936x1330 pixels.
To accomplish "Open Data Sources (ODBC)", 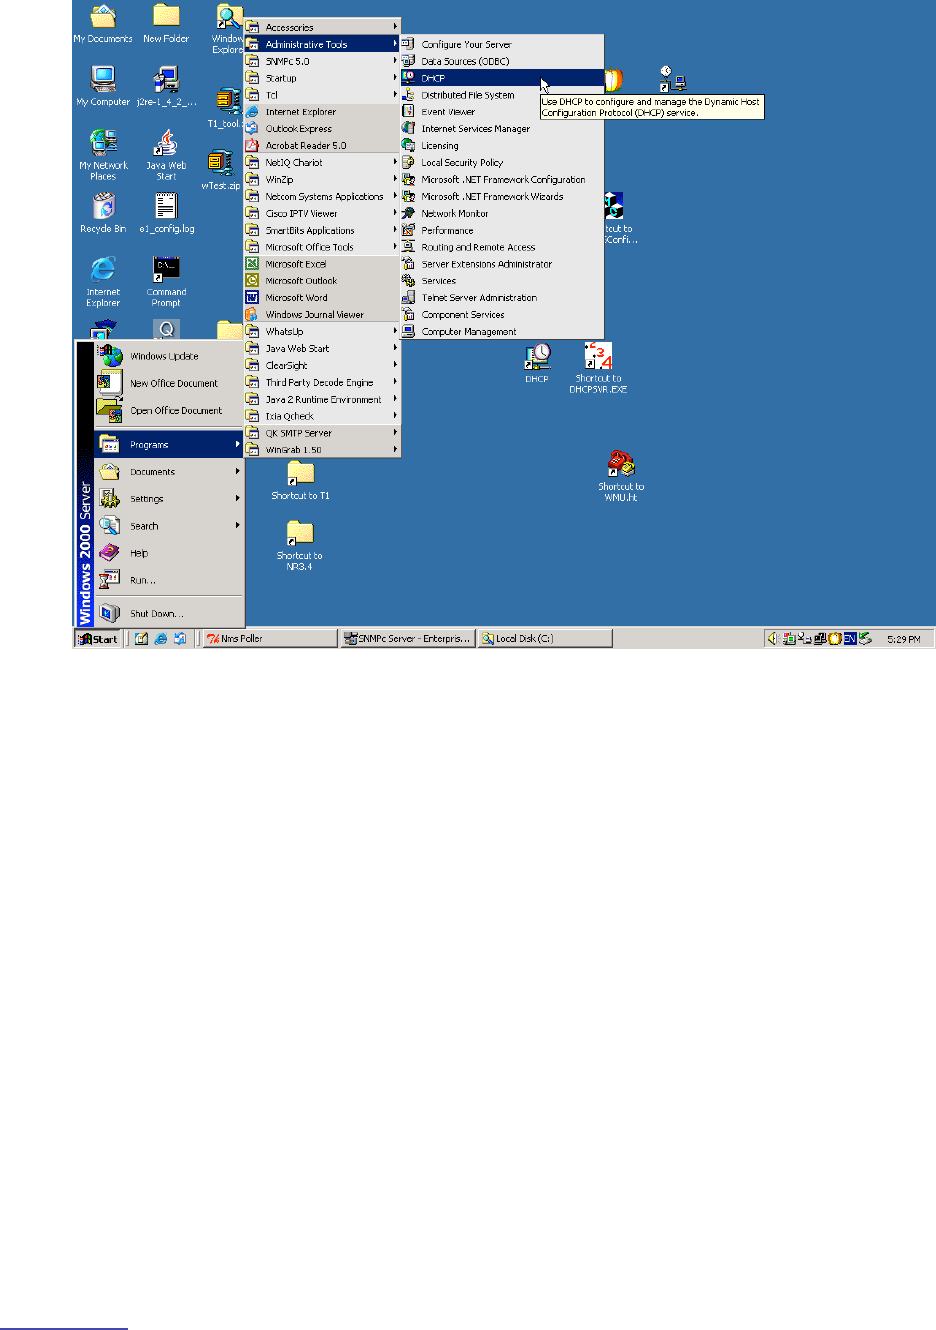I will coord(502,61).
